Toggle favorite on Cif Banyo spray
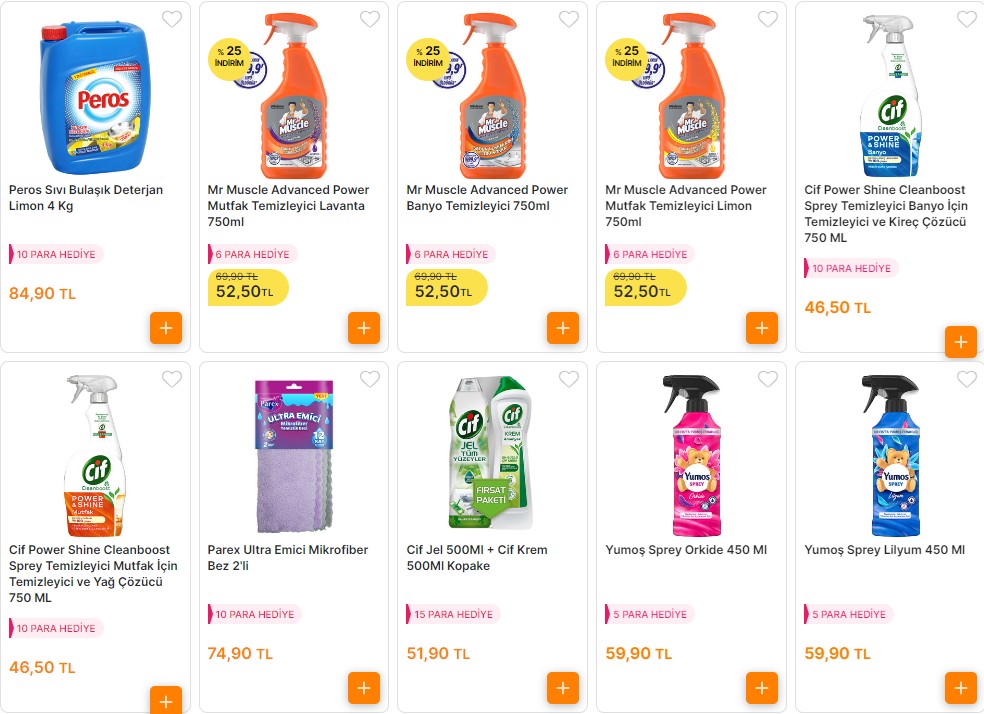Screen dimensions: 984x714 click(x=967, y=19)
